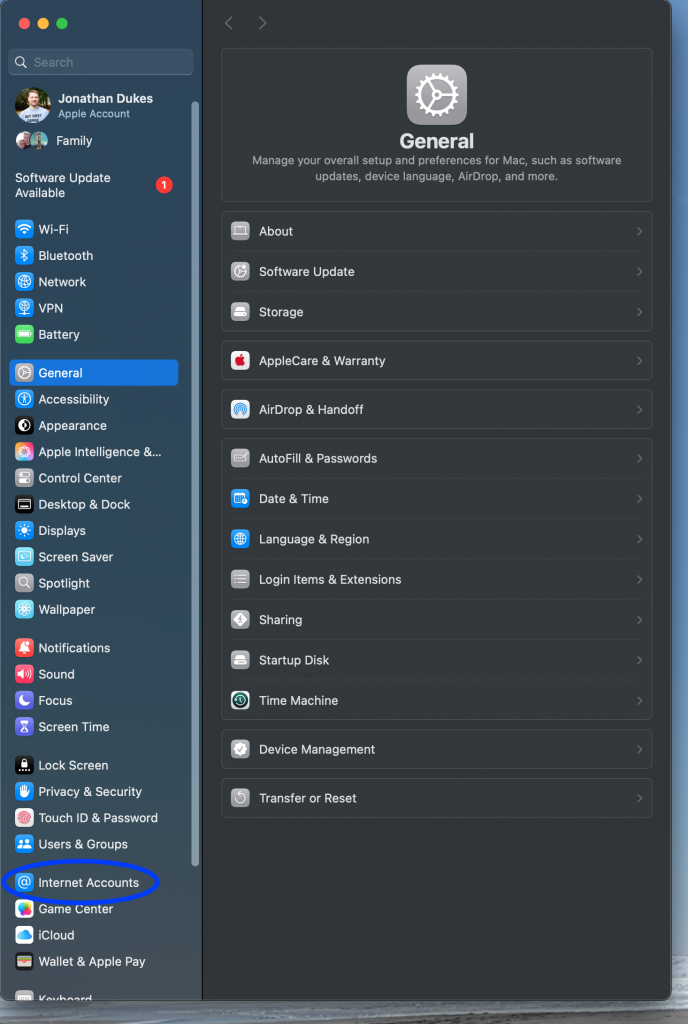
Task: Click the Device Management checkmark icon
Action: point(240,749)
